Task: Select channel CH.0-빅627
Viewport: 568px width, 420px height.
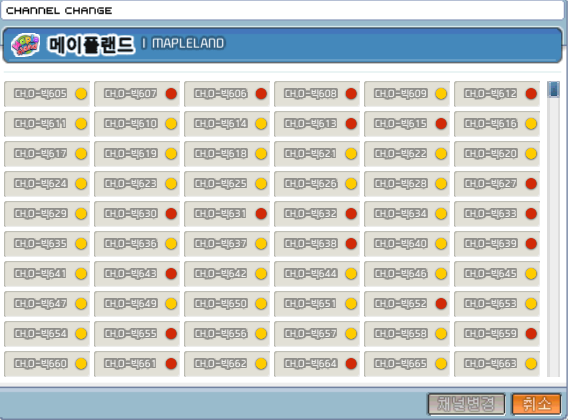Action: coord(497,184)
